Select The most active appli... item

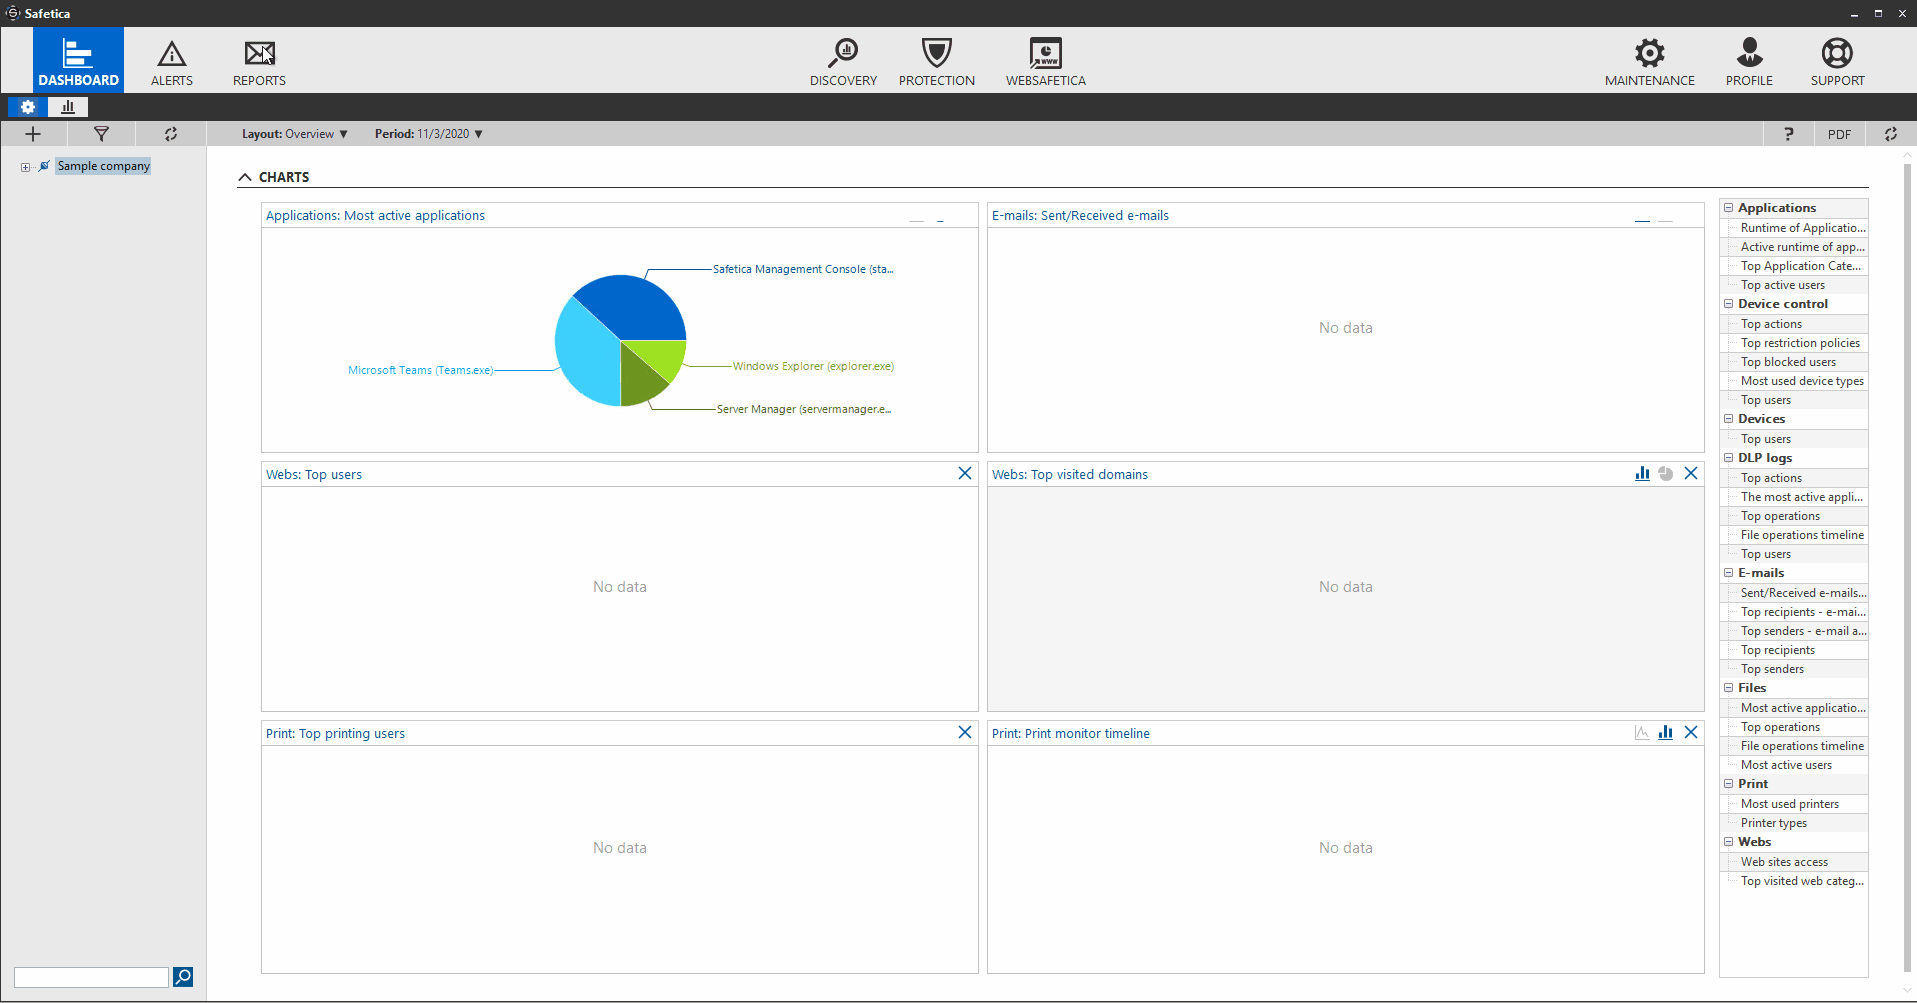1801,497
